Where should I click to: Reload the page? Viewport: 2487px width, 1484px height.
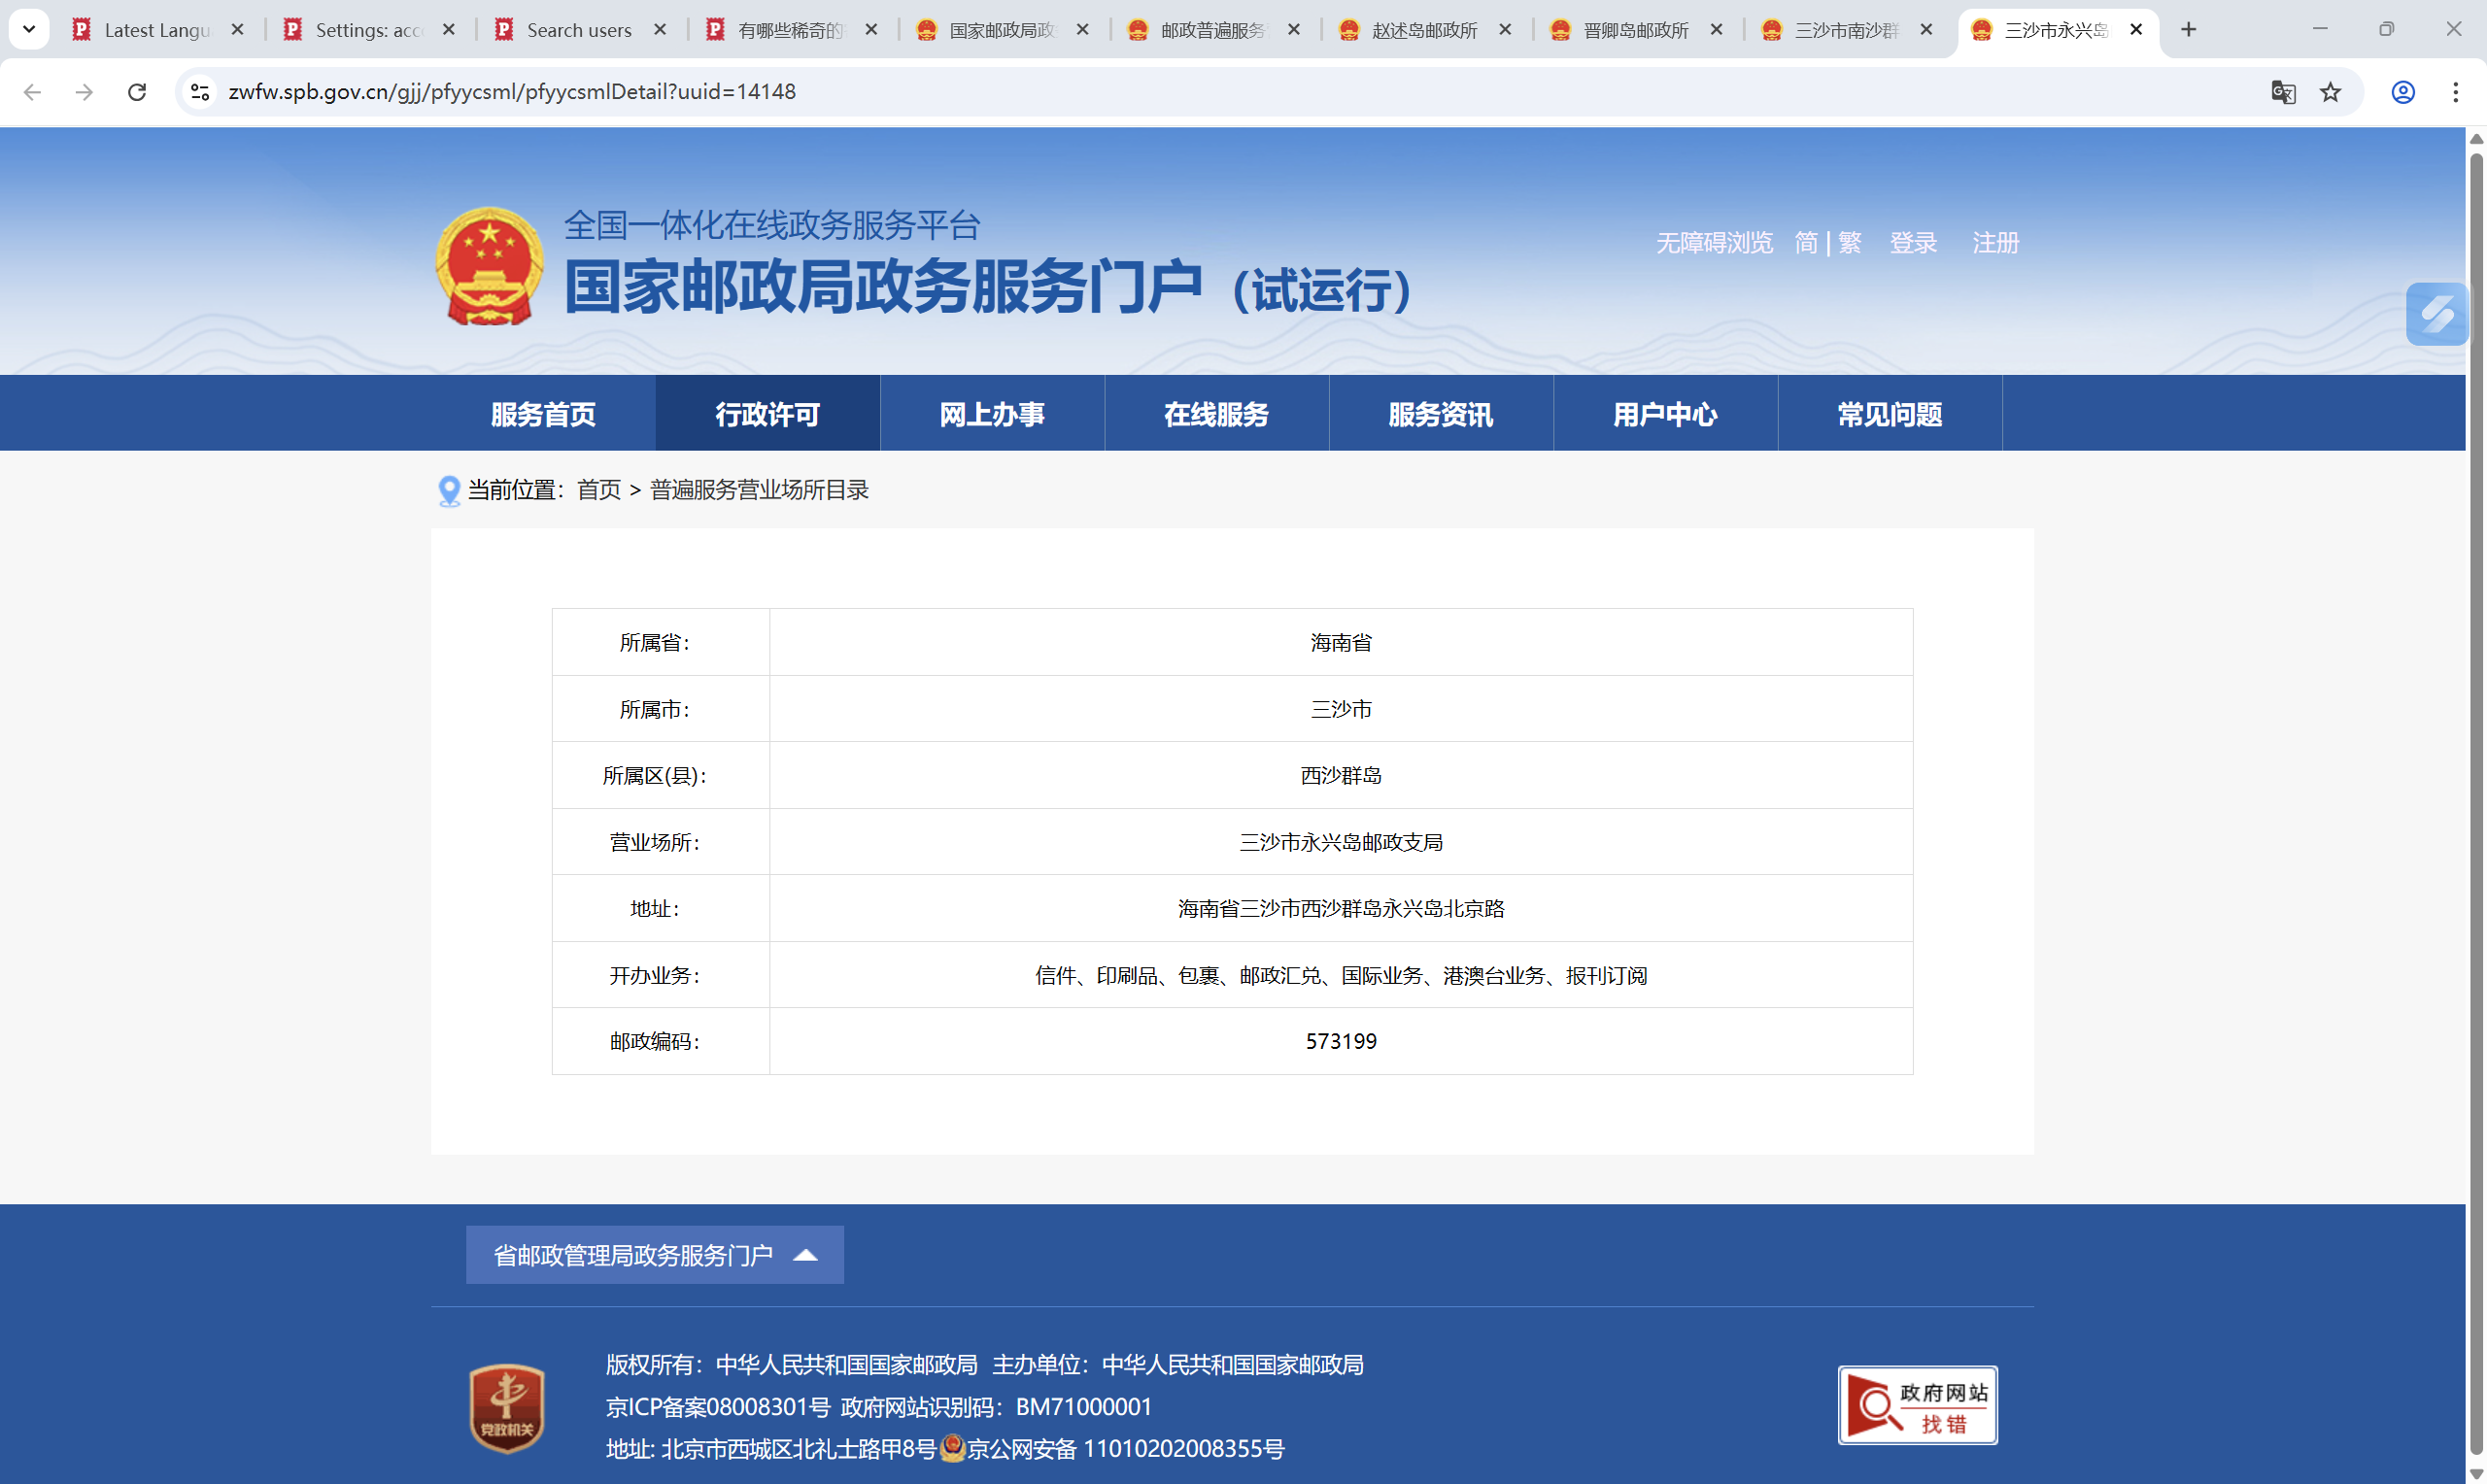(x=137, y=92)
